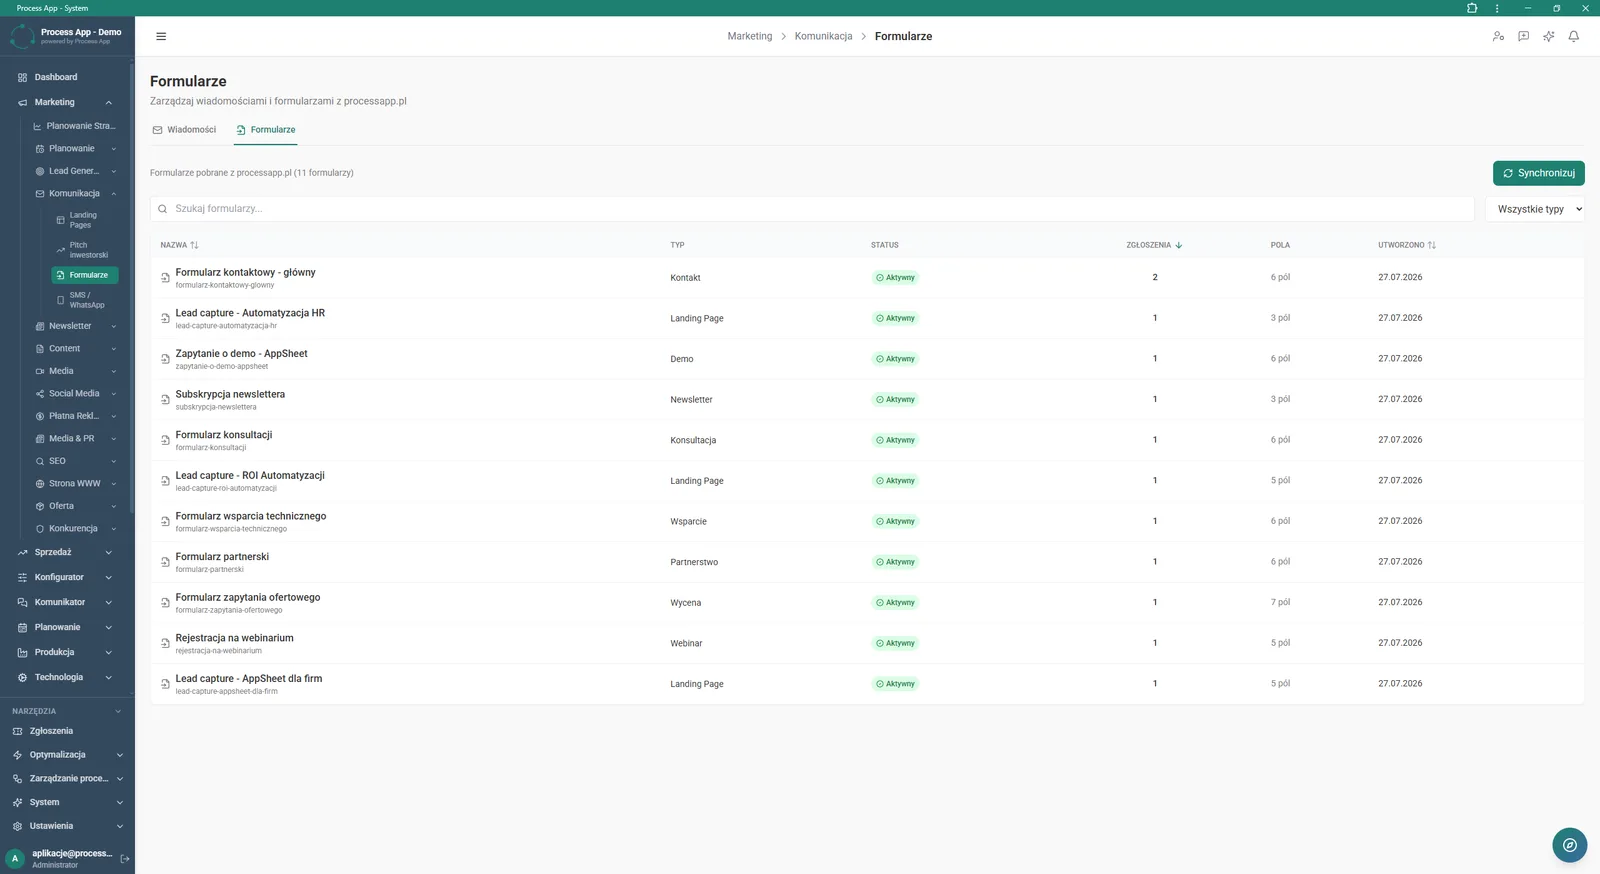This screenshot has height=874, width=1600.
Task: Open Formularz wsparcia technicznego row
Action: click(x=867, y=521)
